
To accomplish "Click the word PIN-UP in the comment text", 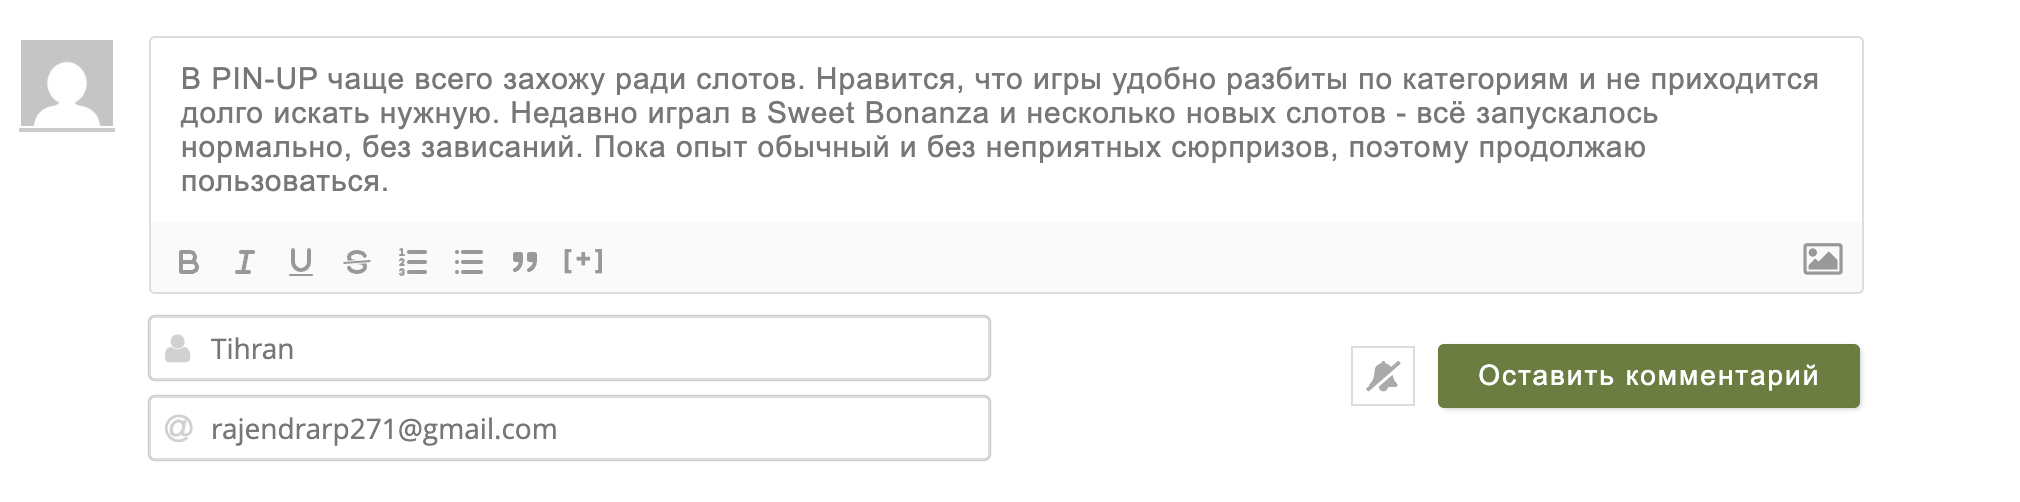I will click(263, 79).
